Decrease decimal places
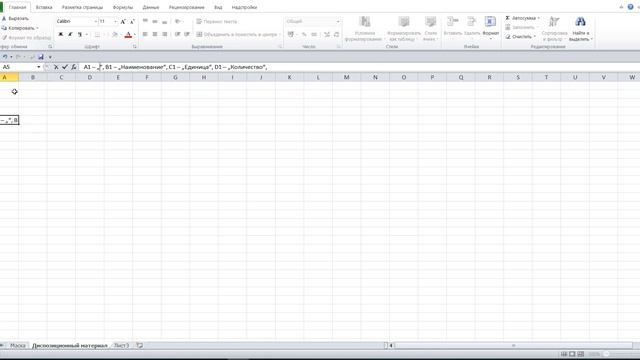The height and width of the screenshot is (360, 640). click(x=336, y=34)
